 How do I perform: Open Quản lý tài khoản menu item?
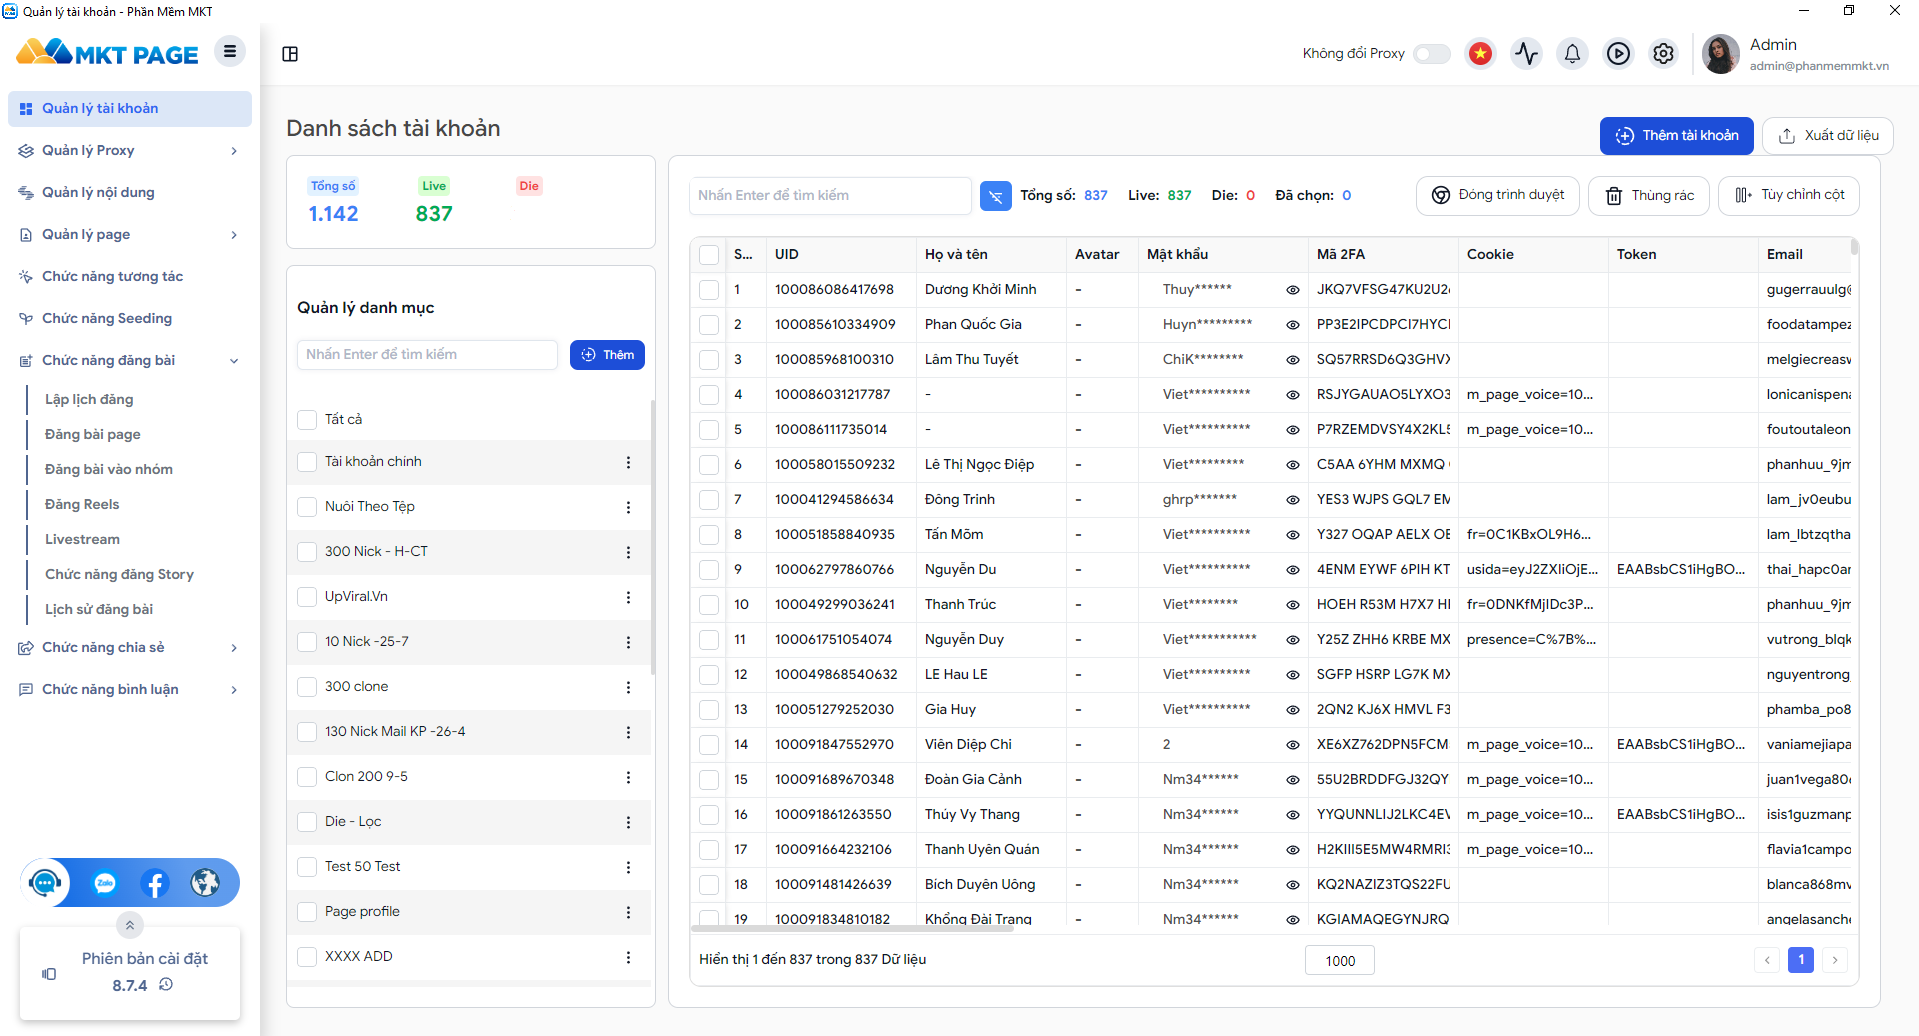pos(129,109)
